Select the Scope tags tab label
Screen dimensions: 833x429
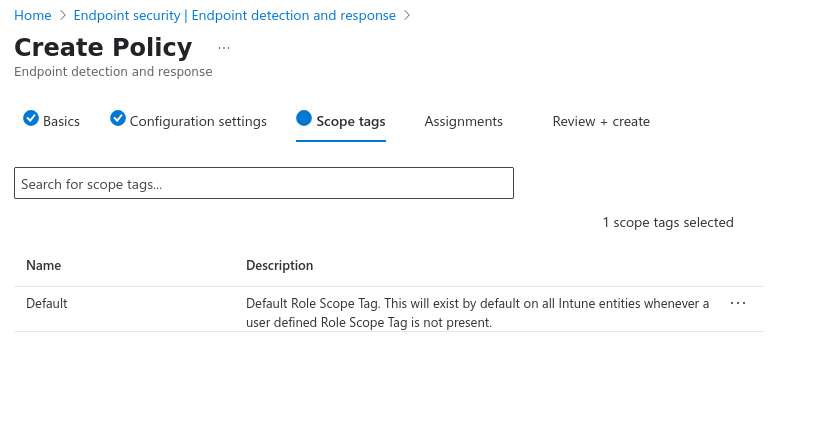(350, 121)
